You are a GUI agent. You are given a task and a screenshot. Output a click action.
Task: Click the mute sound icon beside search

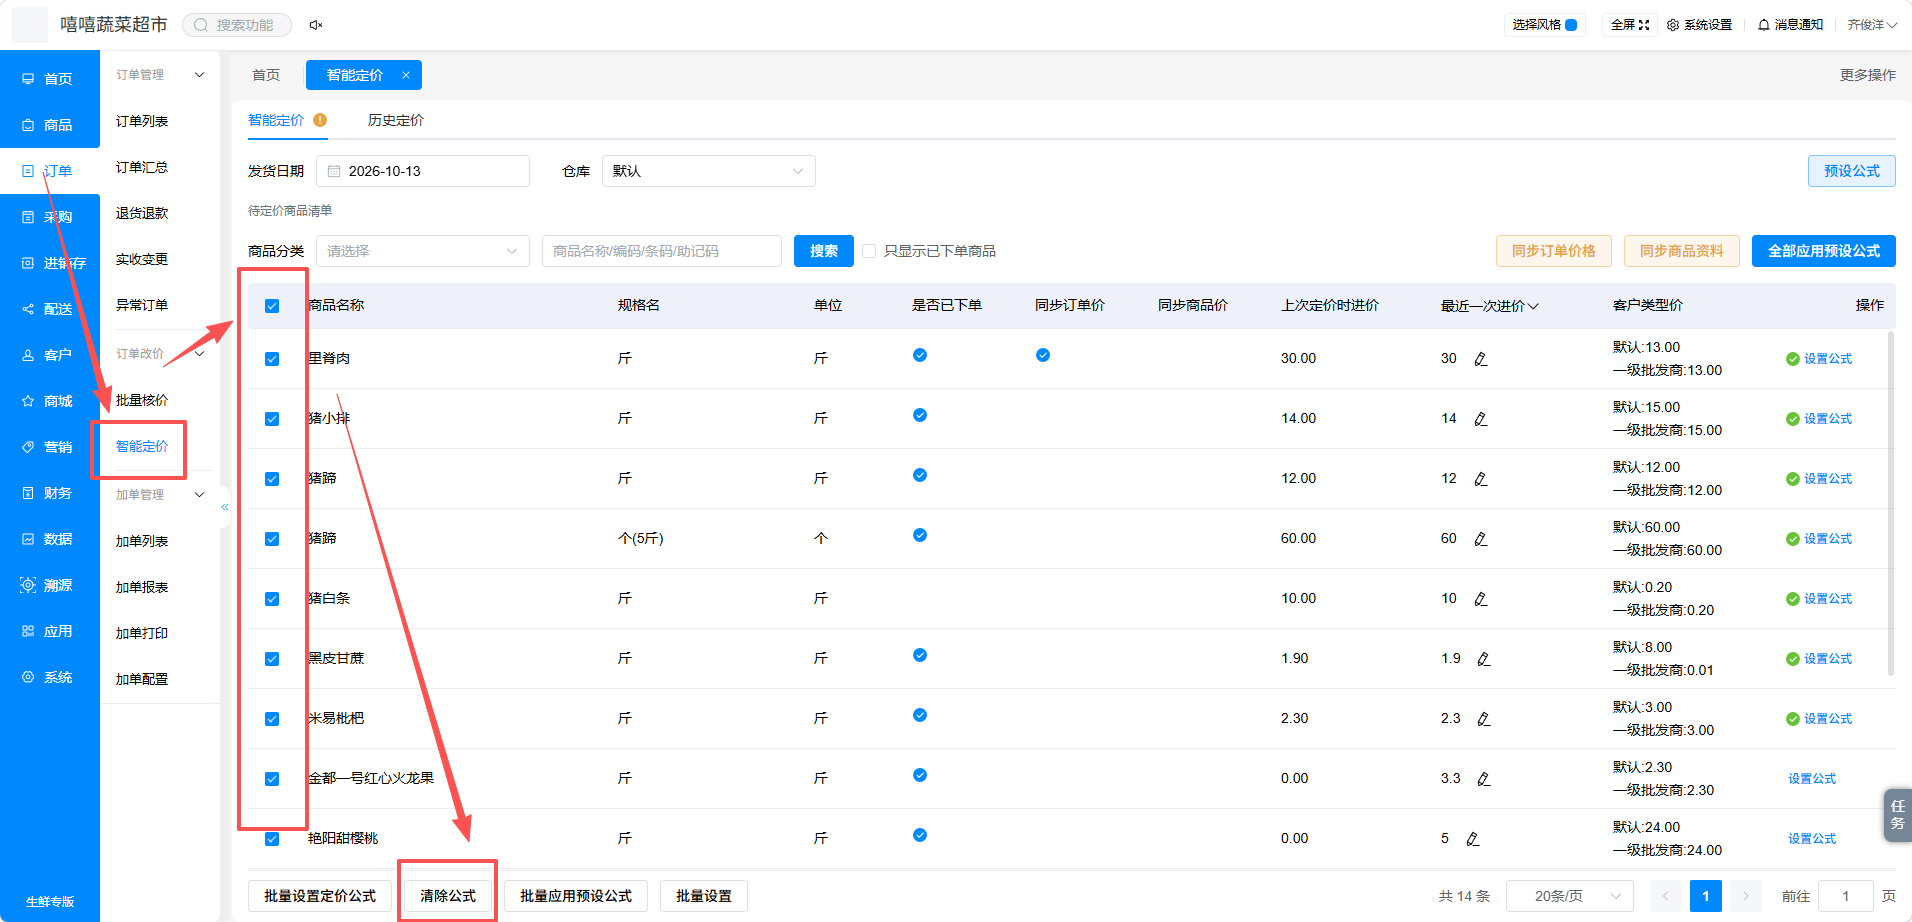316,25
